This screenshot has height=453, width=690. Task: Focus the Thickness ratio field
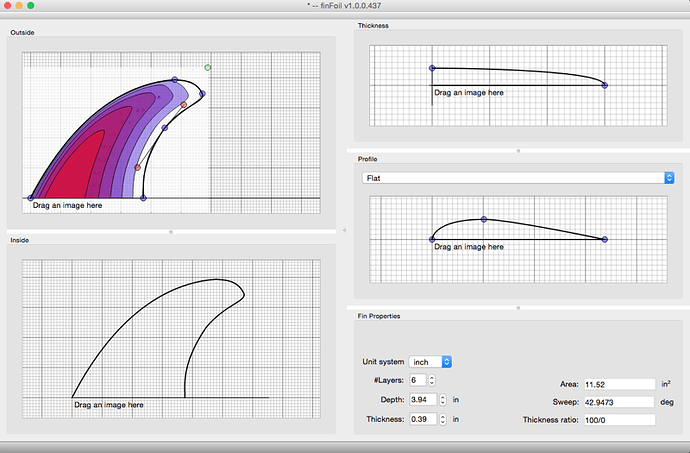[x=620, y=420]
